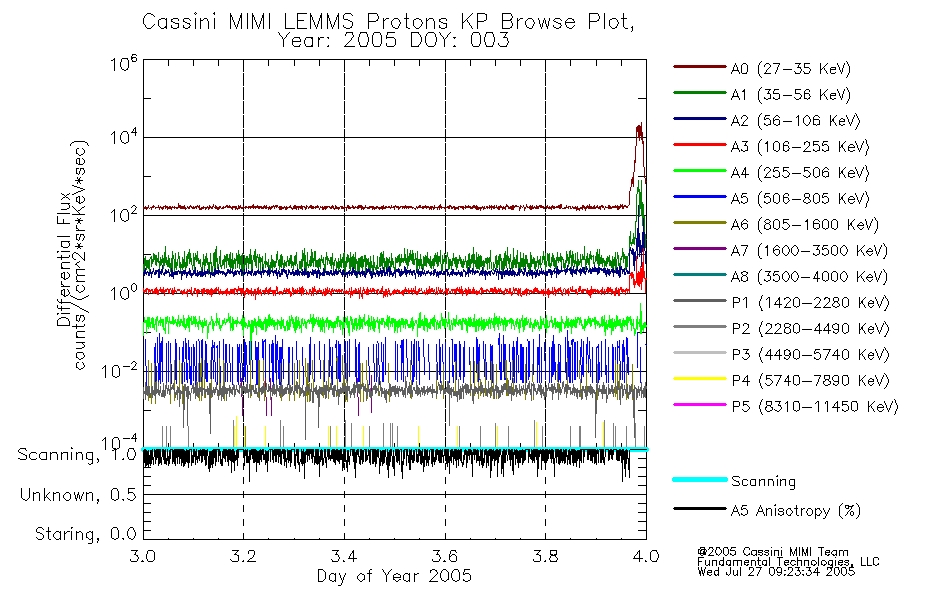This screenshot has width=950, height=600.
Task: Select the A4 (255-506 KeV) legend label
Action: [x=800, y=173]
